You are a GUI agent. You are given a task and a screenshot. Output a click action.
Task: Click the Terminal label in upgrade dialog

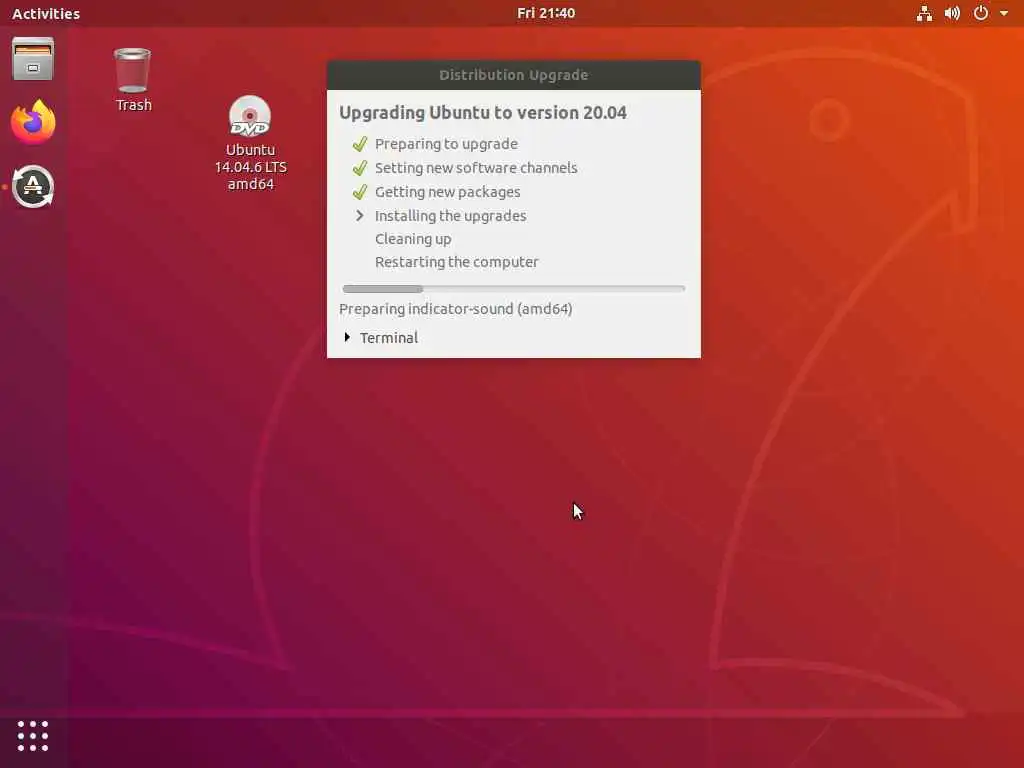point(389,338)
